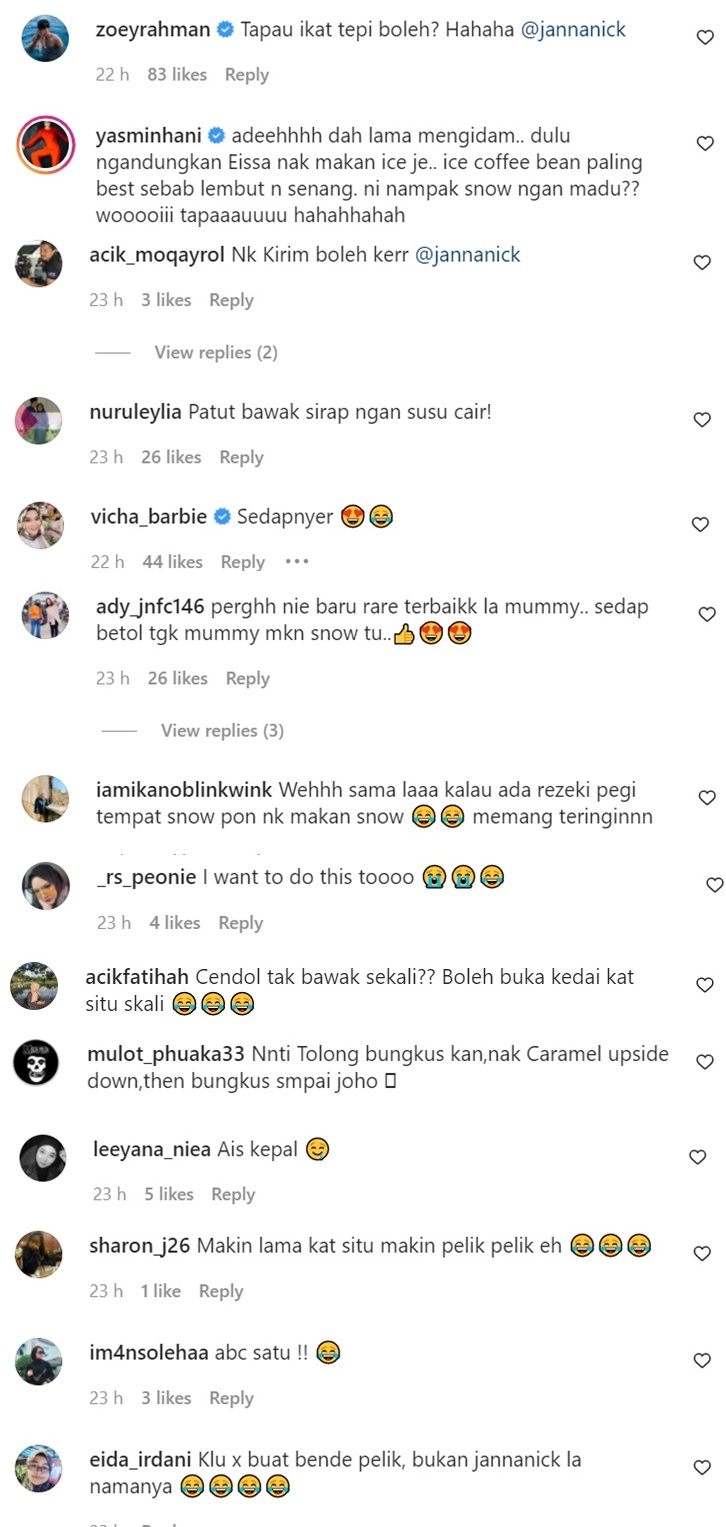Viewport: 726px width, 1527px height.
Task: Open the @jannanick mention in acik_moqayrol's comment
Action: (468, 255)
